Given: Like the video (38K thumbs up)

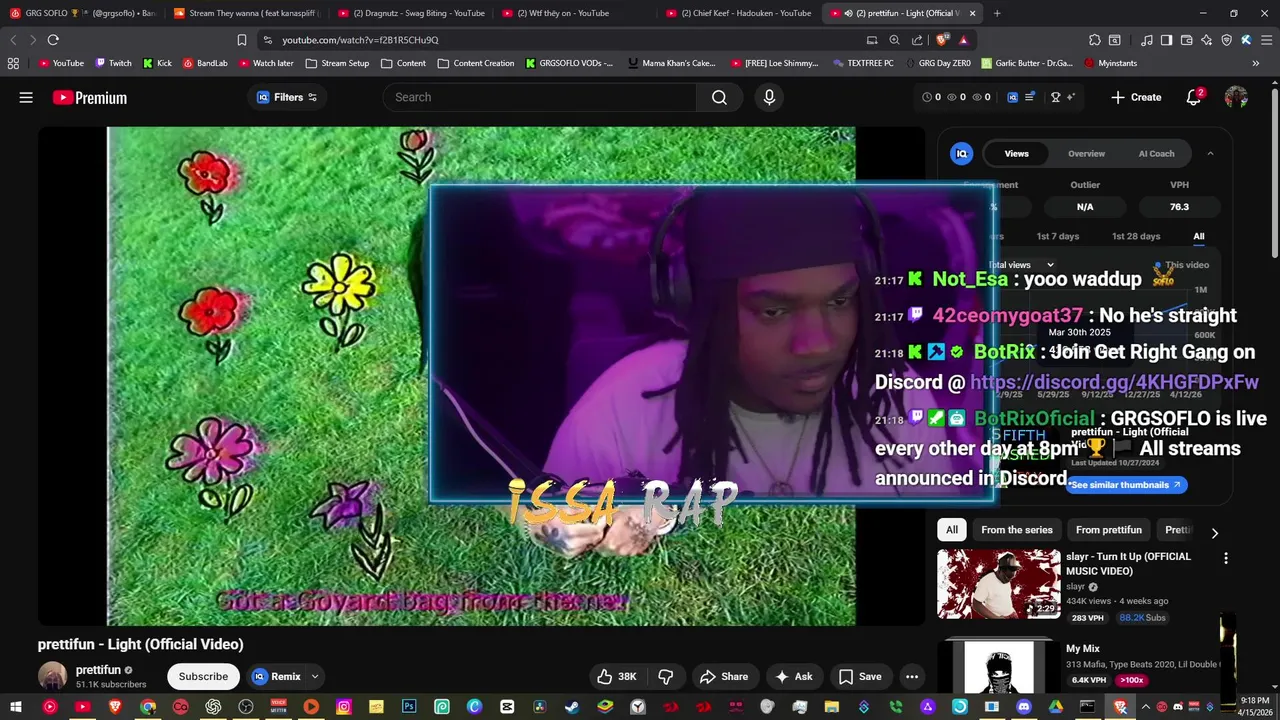Looking at the screenshot, I should click(x=616, y=677).
